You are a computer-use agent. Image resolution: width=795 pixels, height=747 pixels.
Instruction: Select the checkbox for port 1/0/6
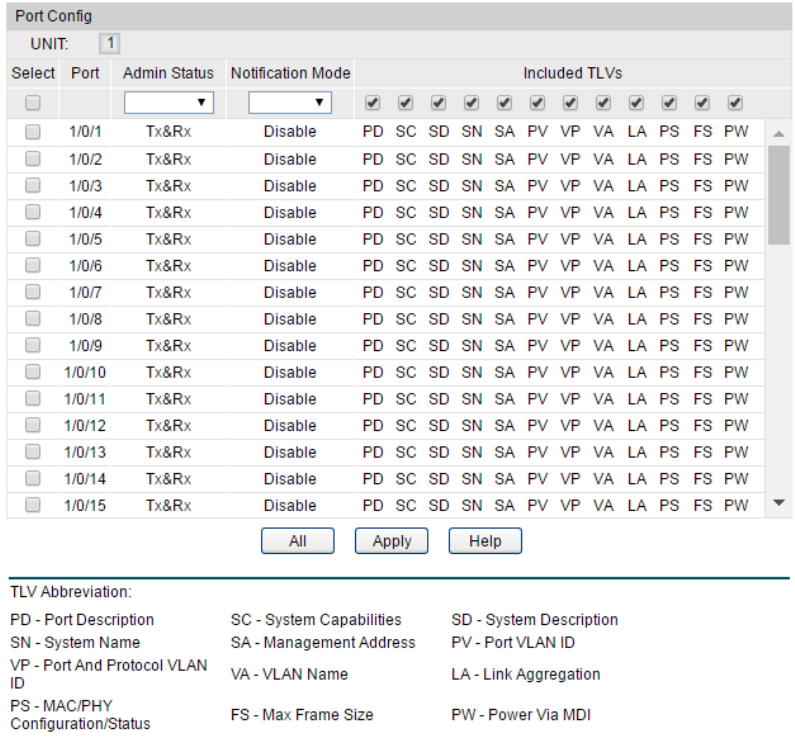33,265
